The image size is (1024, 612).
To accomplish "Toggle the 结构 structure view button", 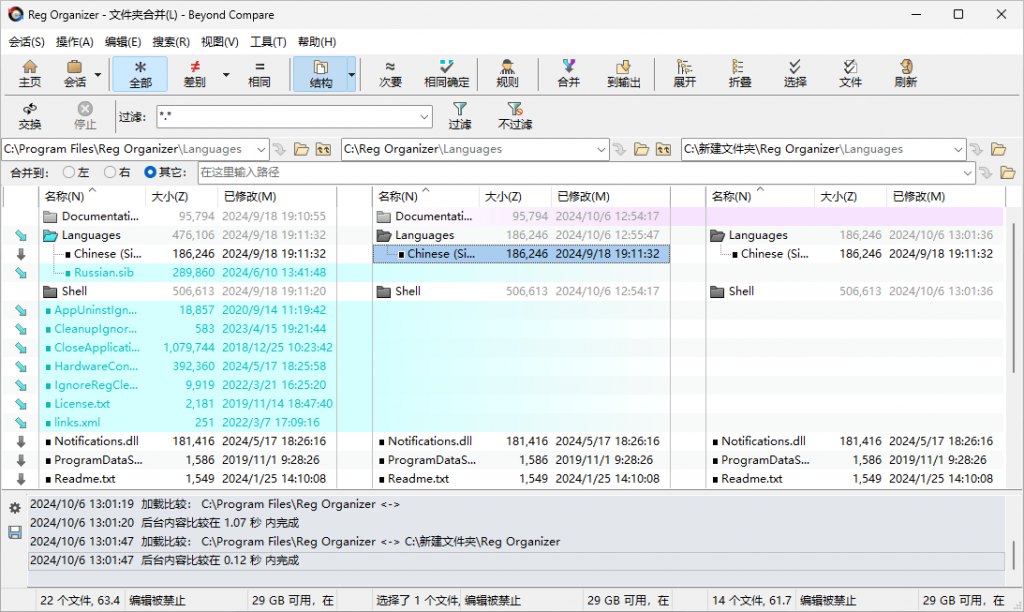I will tap(320, 74).
